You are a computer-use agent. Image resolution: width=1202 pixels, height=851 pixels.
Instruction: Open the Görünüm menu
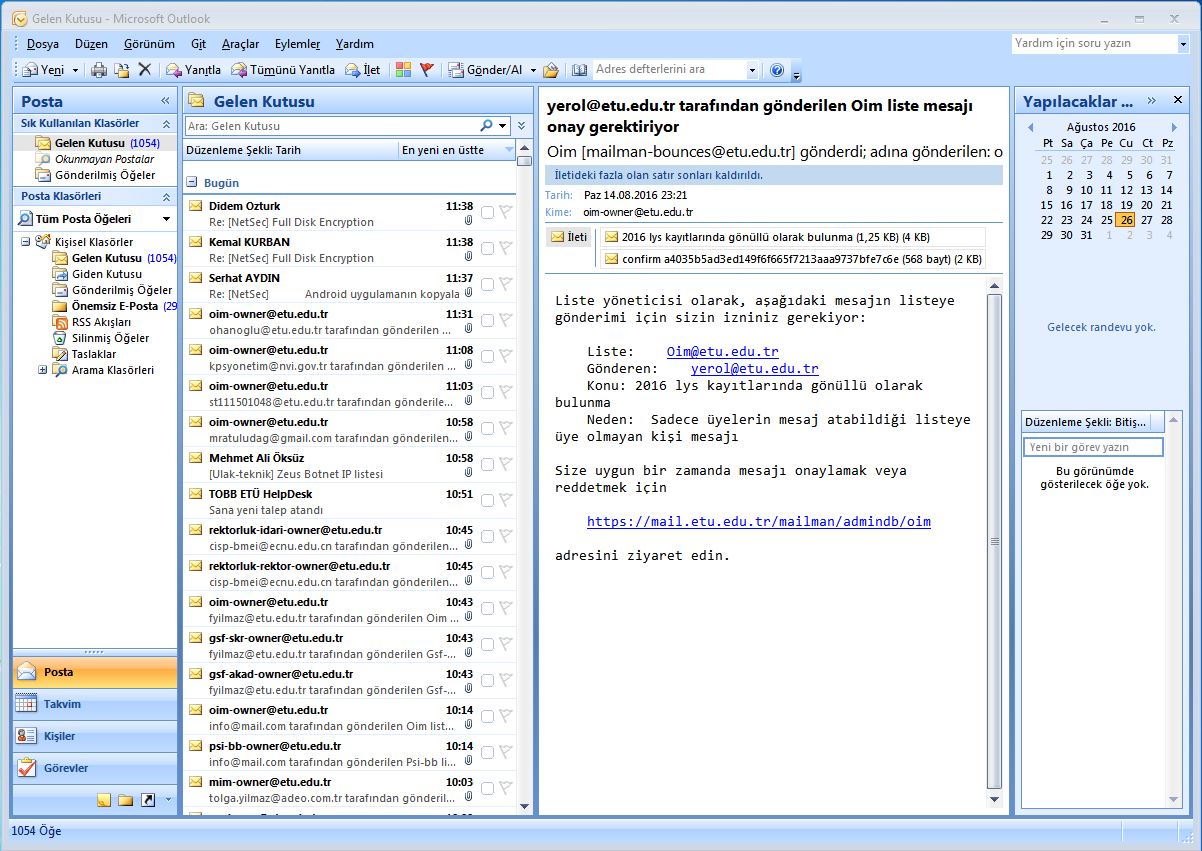[149, 44]
